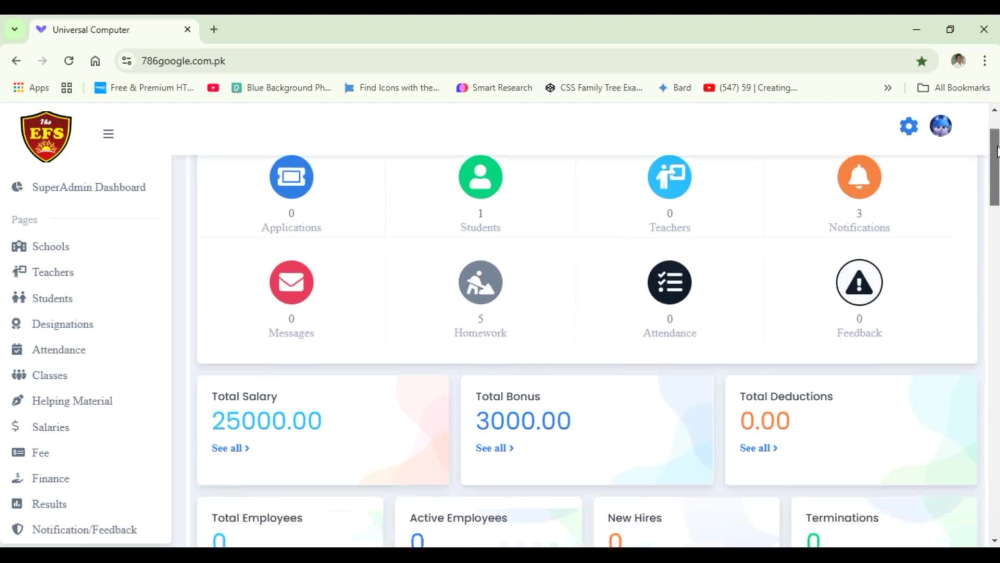
Task: Click the address bar URL
Action: (x=183, y=61)
